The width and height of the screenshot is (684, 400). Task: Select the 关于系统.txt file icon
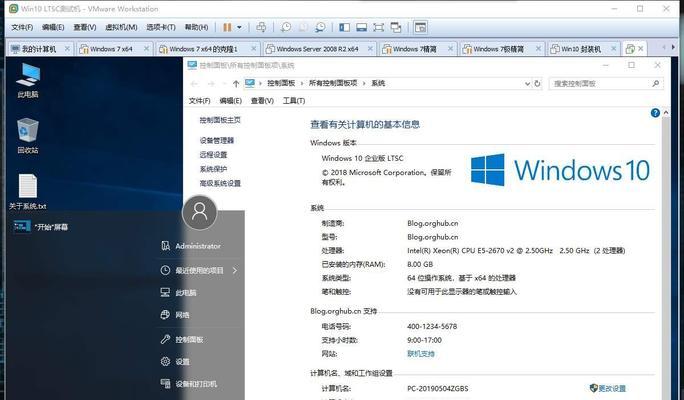coord(27,192)
